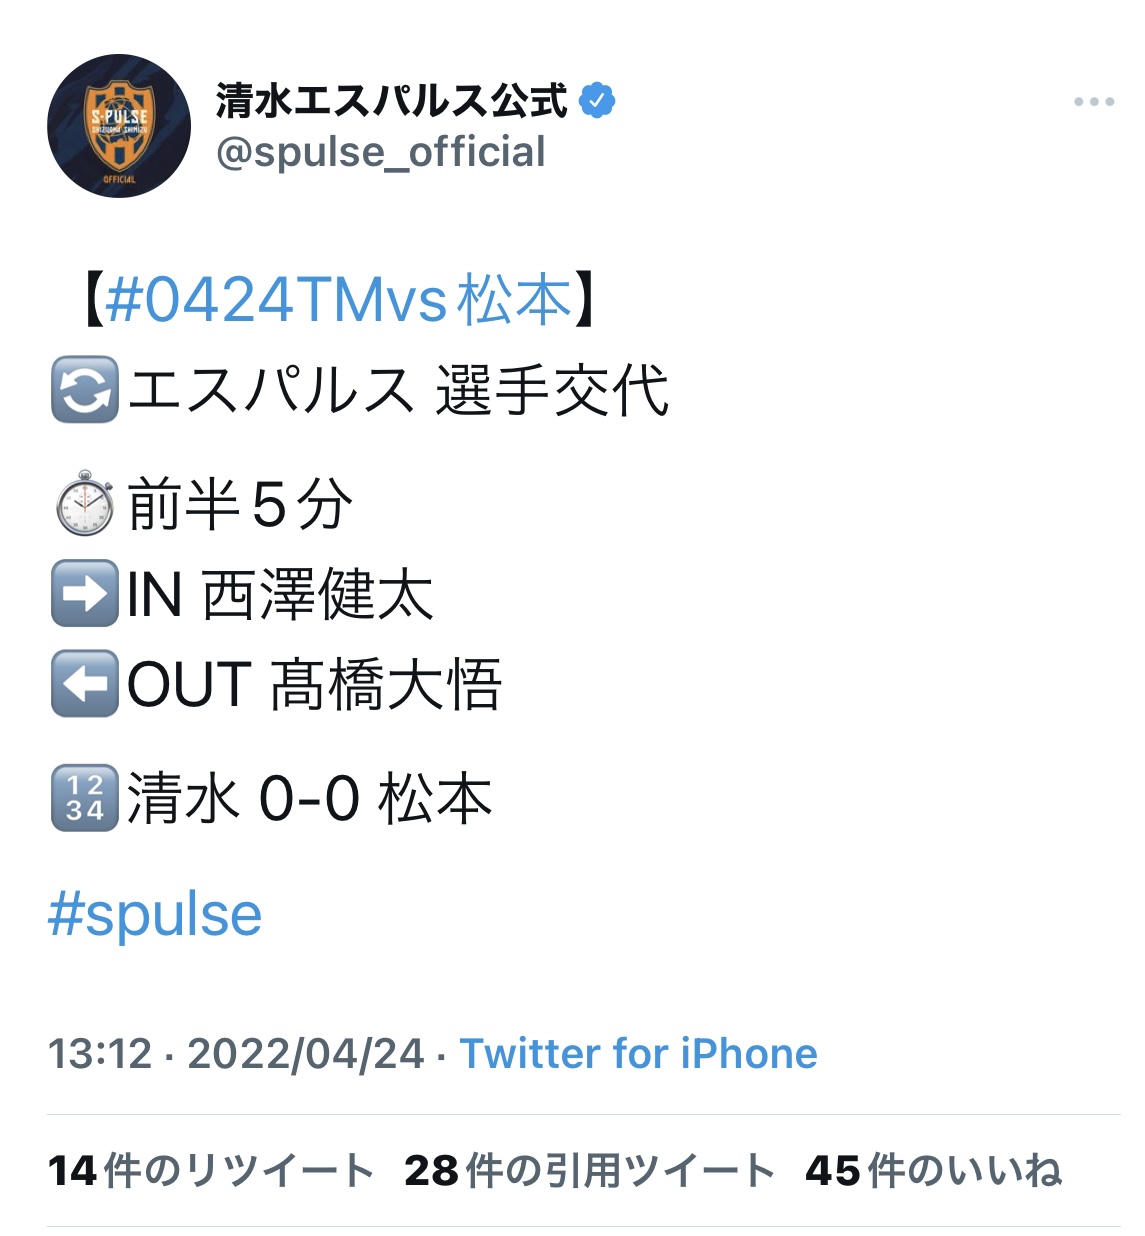Open the #0424TMvs松本 hashtag
The image size is (1145, 1236).
tap(339, 299)
